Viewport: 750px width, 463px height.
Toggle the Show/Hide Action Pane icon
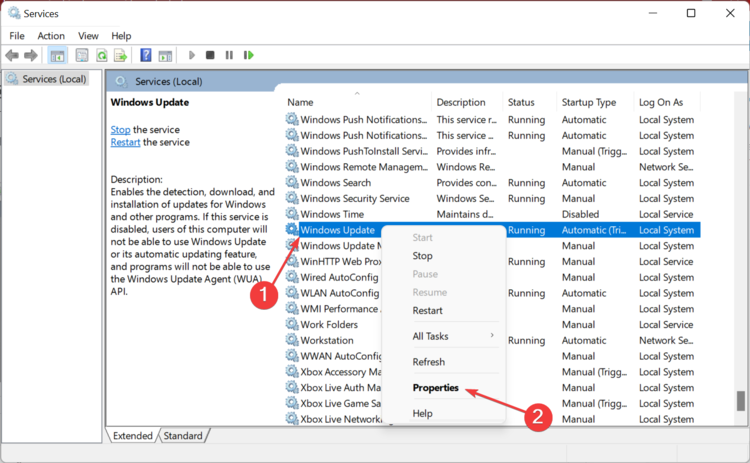[x=165, y=56]
